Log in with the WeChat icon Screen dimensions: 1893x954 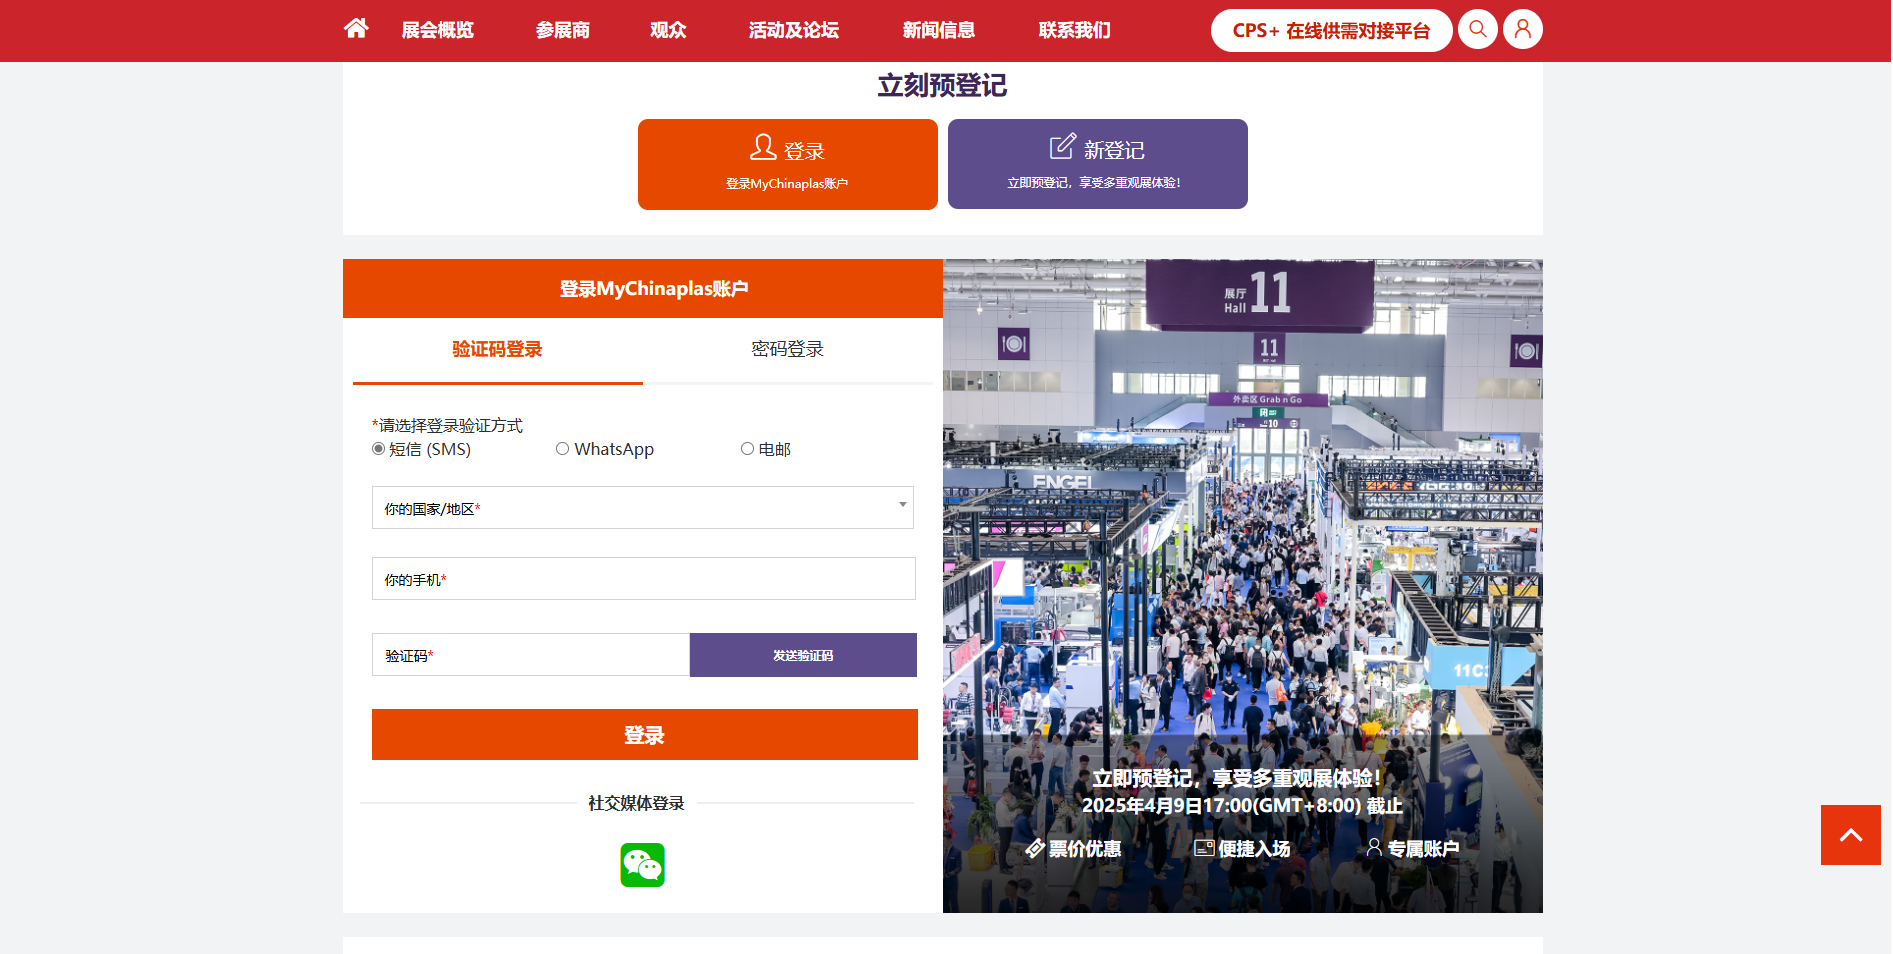(642, 865)
